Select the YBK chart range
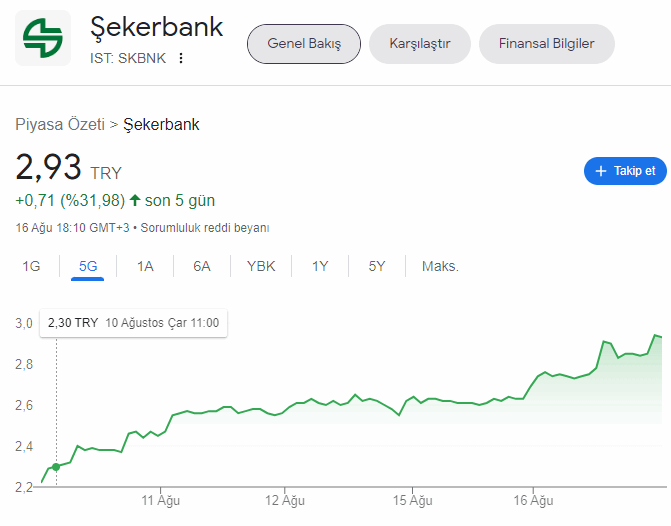The height and width of the screenshot is (526, 671). pos(261,266)
